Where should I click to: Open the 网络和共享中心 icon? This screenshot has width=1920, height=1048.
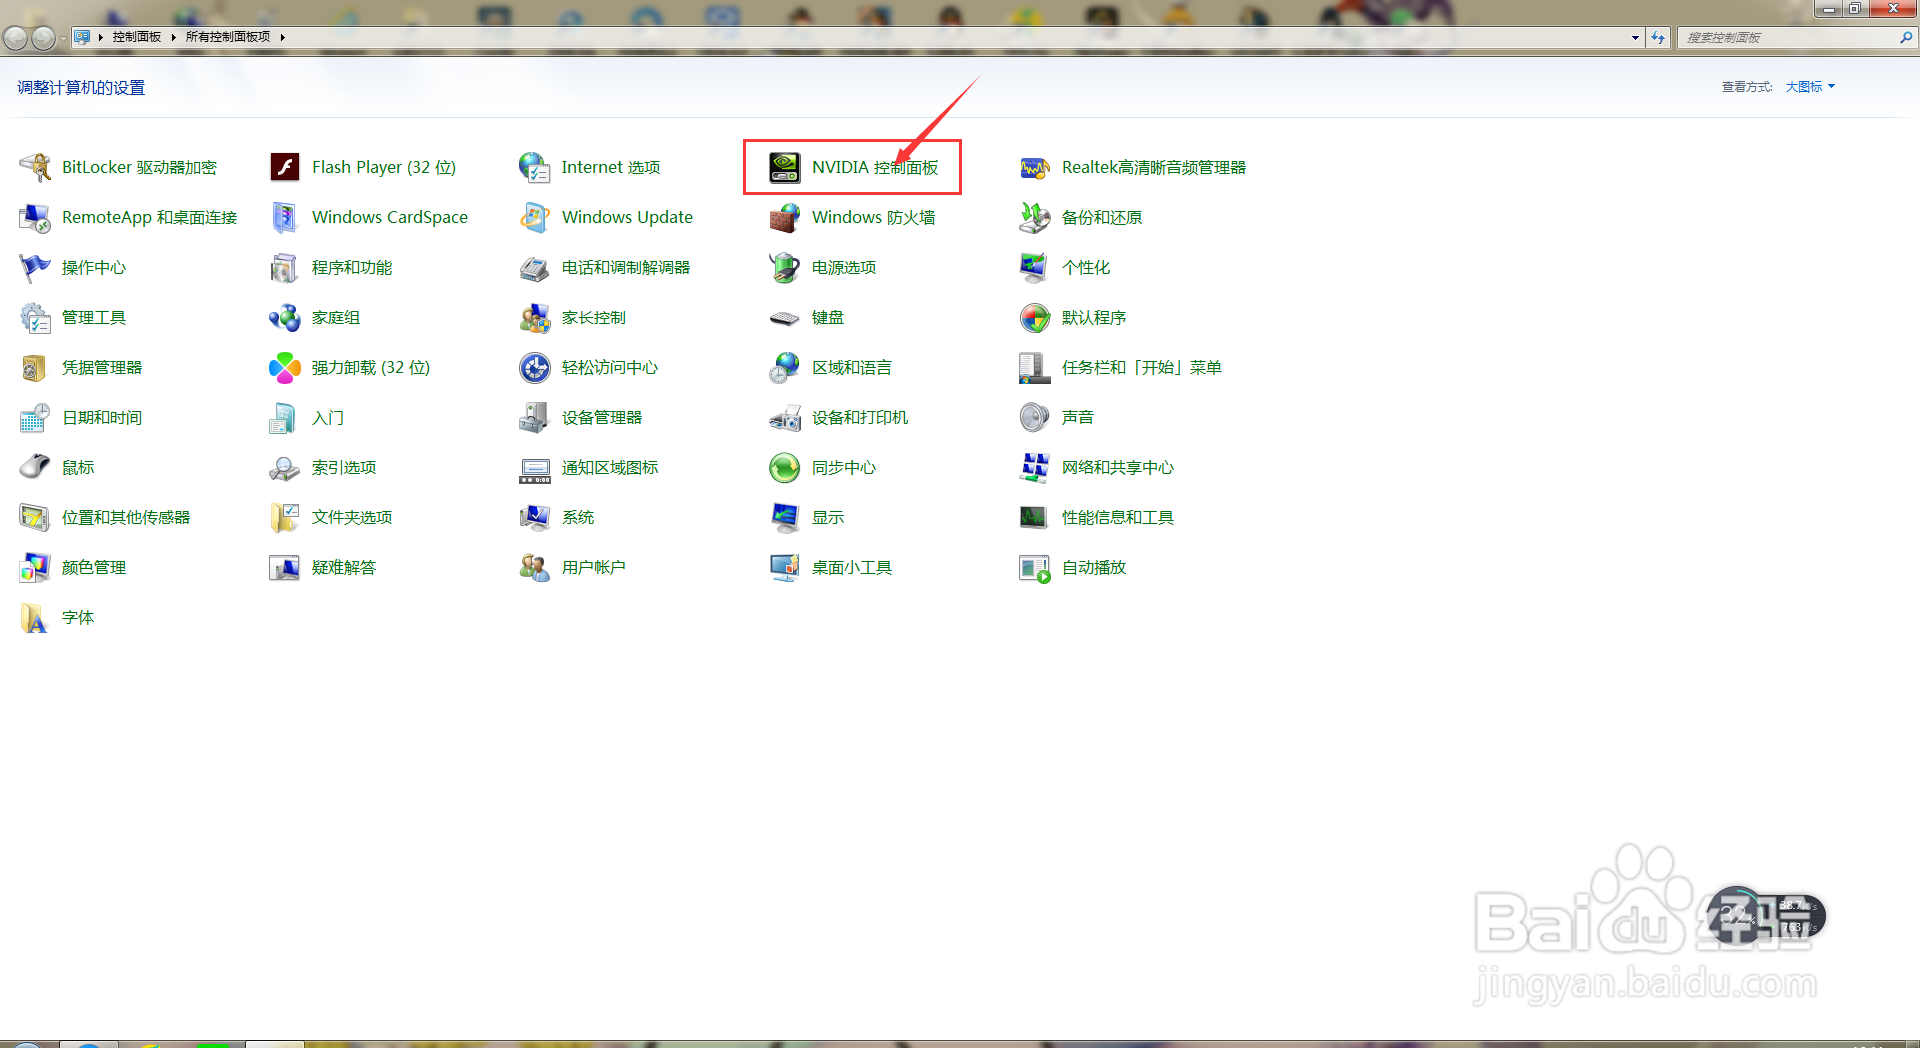[x=1035, y=467]
